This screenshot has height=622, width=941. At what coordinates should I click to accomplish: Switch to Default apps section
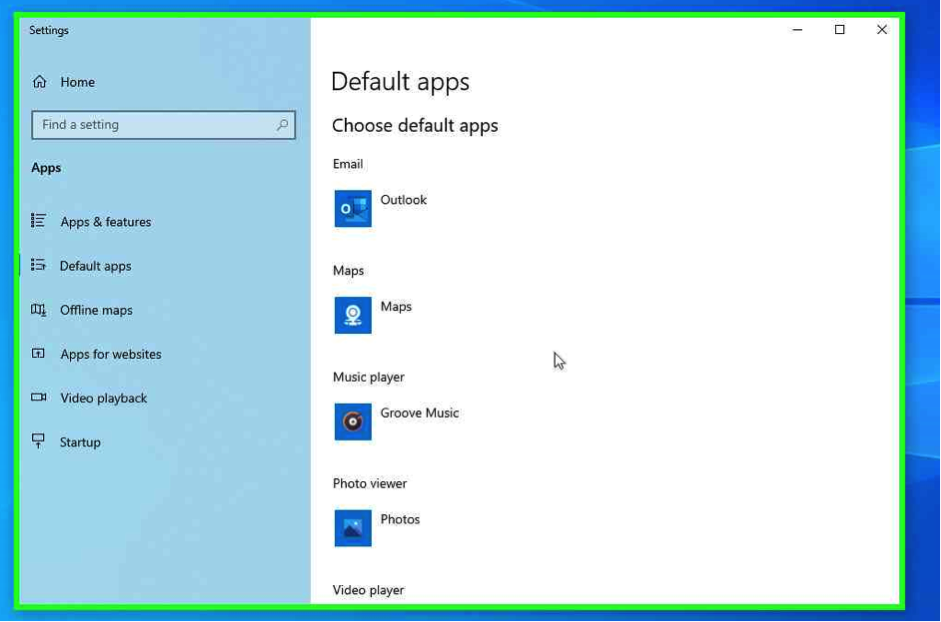point(95,266)
